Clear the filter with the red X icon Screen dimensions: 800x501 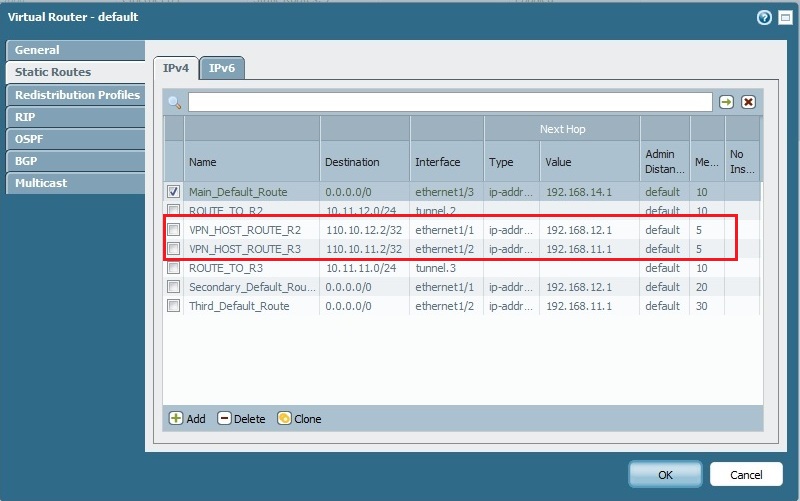point(748,102)
